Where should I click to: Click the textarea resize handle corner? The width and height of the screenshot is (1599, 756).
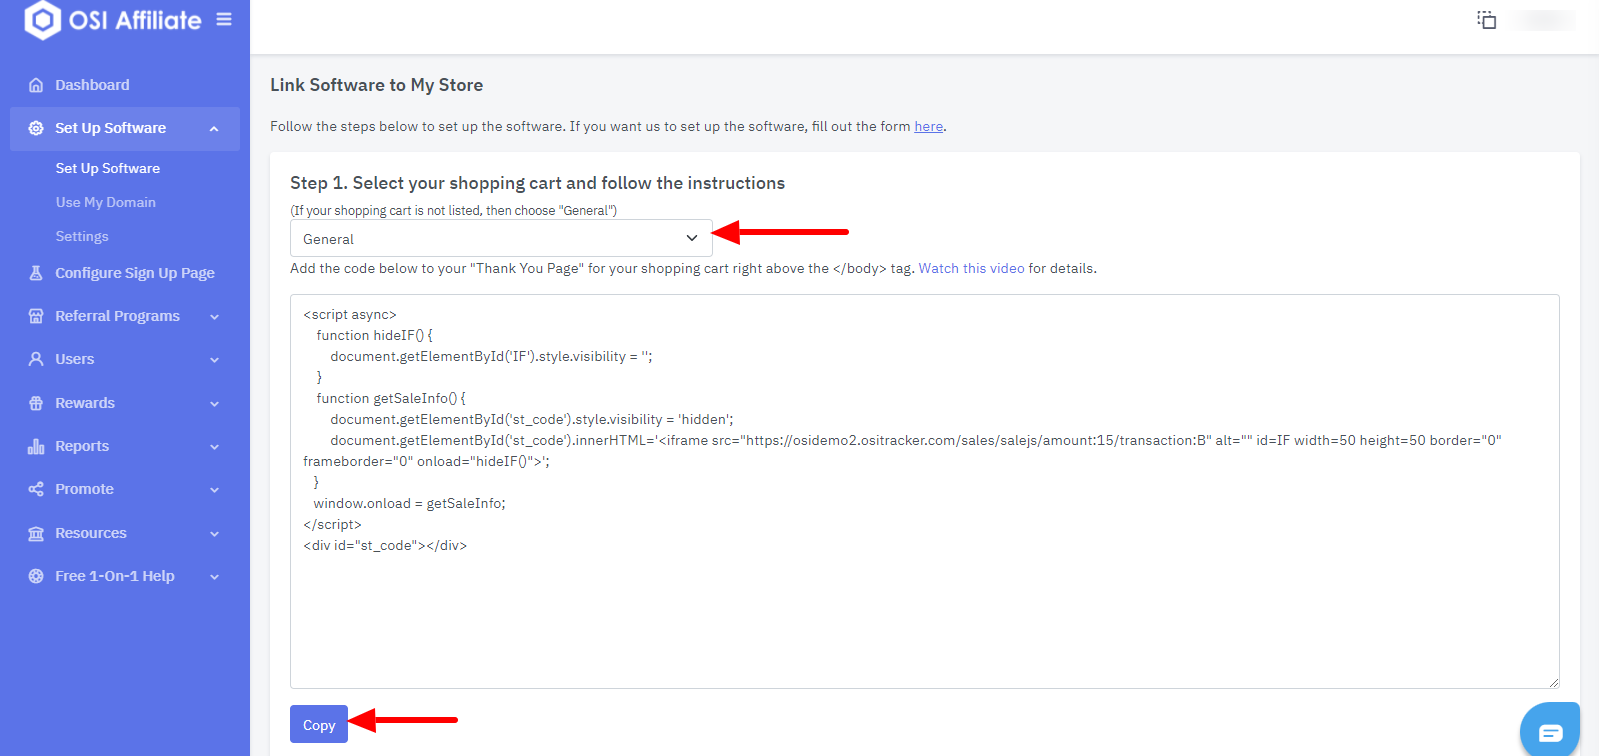1553,682
